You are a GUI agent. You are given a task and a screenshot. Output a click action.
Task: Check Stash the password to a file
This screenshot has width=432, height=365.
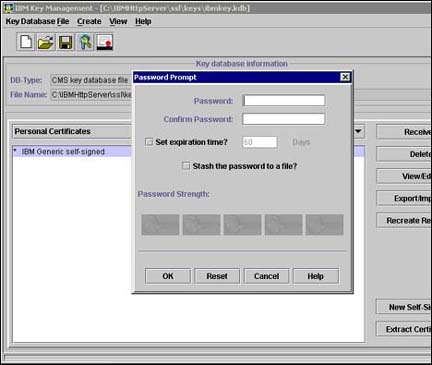[186, 166]
